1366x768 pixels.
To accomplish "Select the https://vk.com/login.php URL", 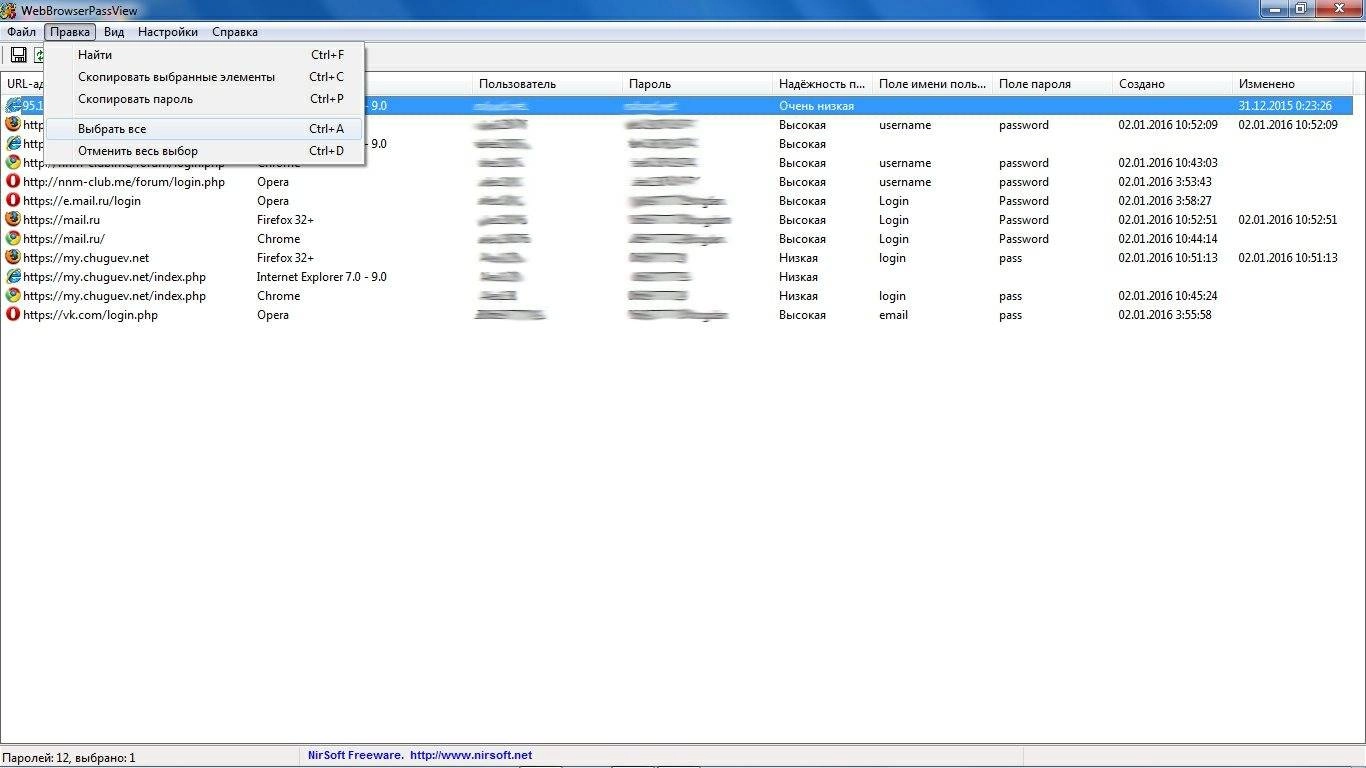I will pyautogui.click(x=90, y=315).
